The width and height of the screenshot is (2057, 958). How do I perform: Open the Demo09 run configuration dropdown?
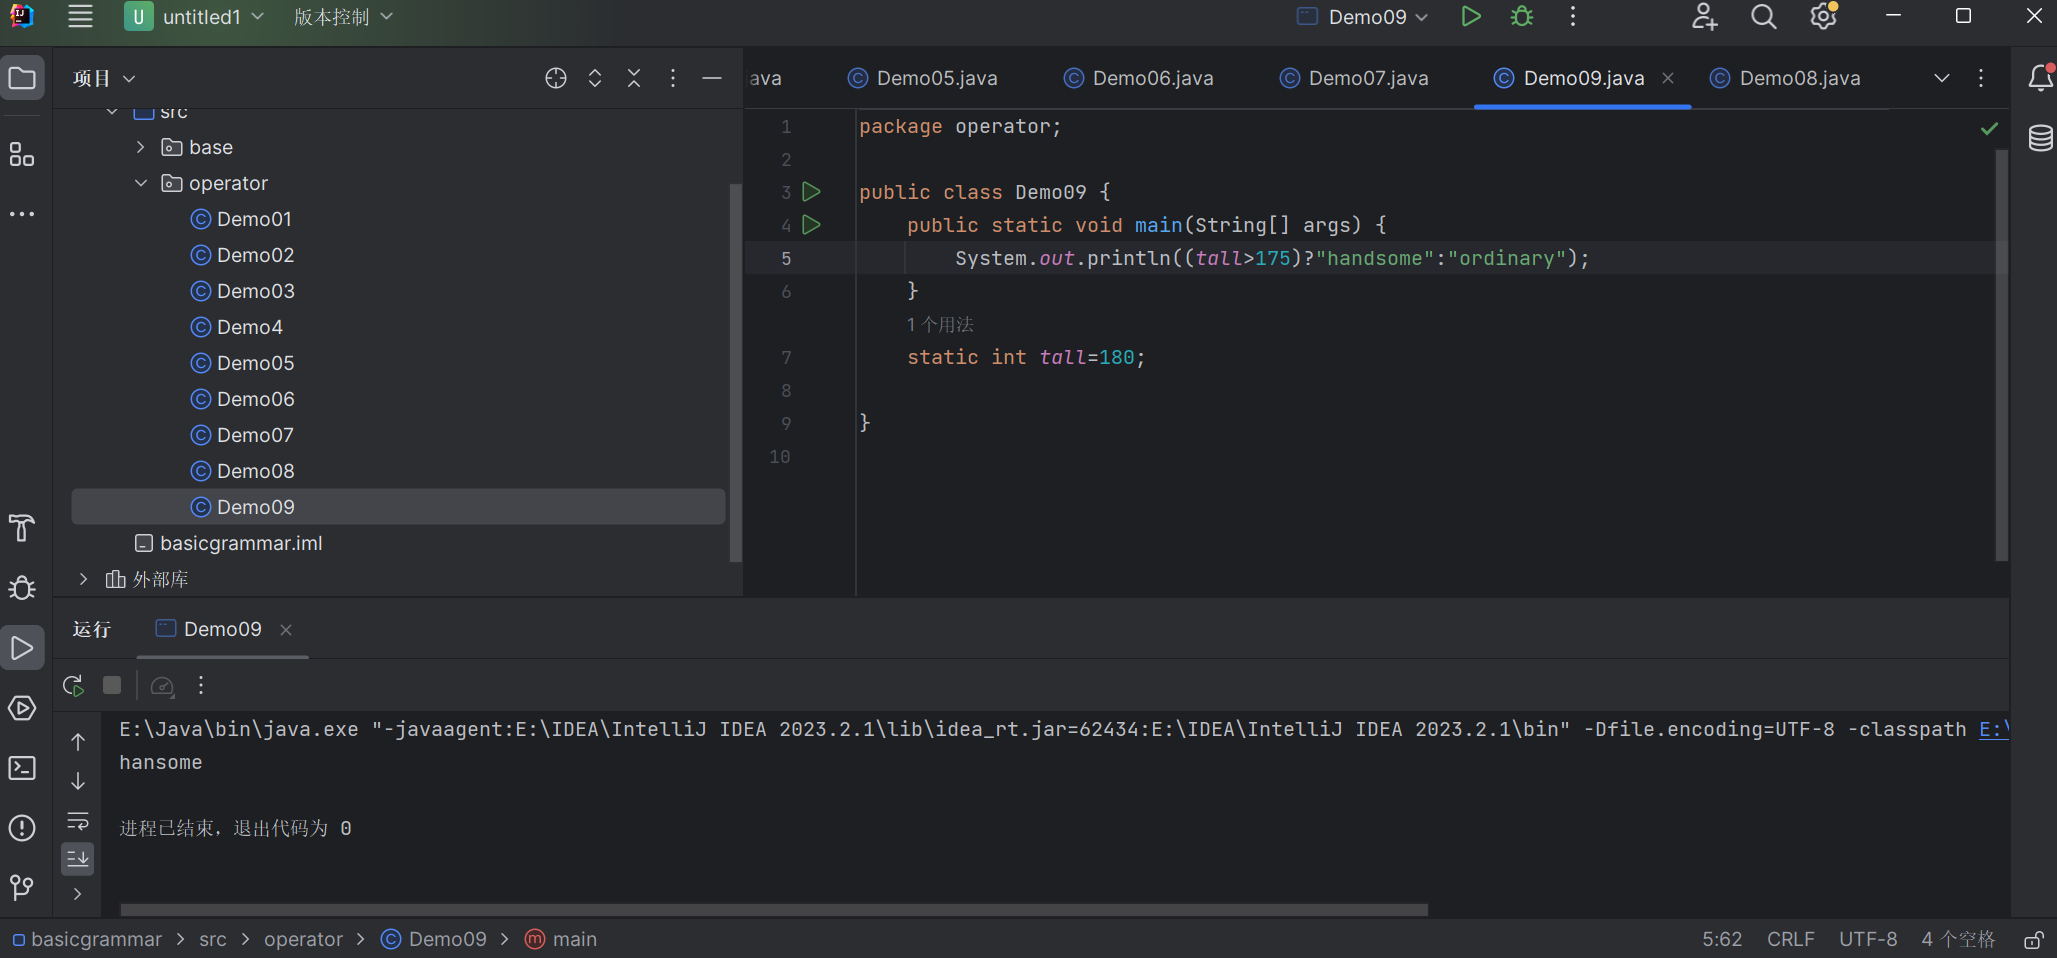(x=1366, y=17)
